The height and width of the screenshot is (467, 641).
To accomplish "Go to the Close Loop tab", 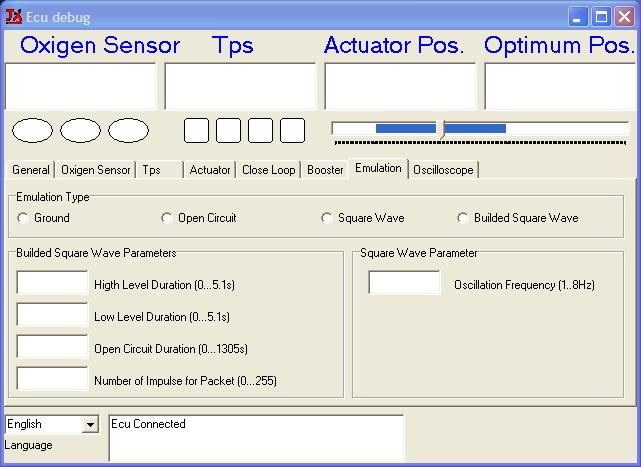I will coord(268,170).
